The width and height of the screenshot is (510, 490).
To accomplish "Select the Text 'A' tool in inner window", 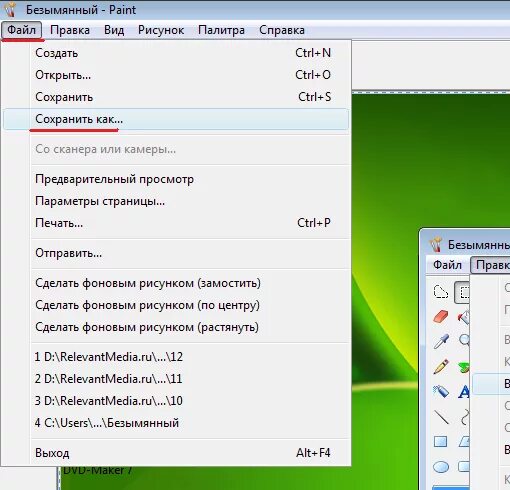I will click(464, 391).
